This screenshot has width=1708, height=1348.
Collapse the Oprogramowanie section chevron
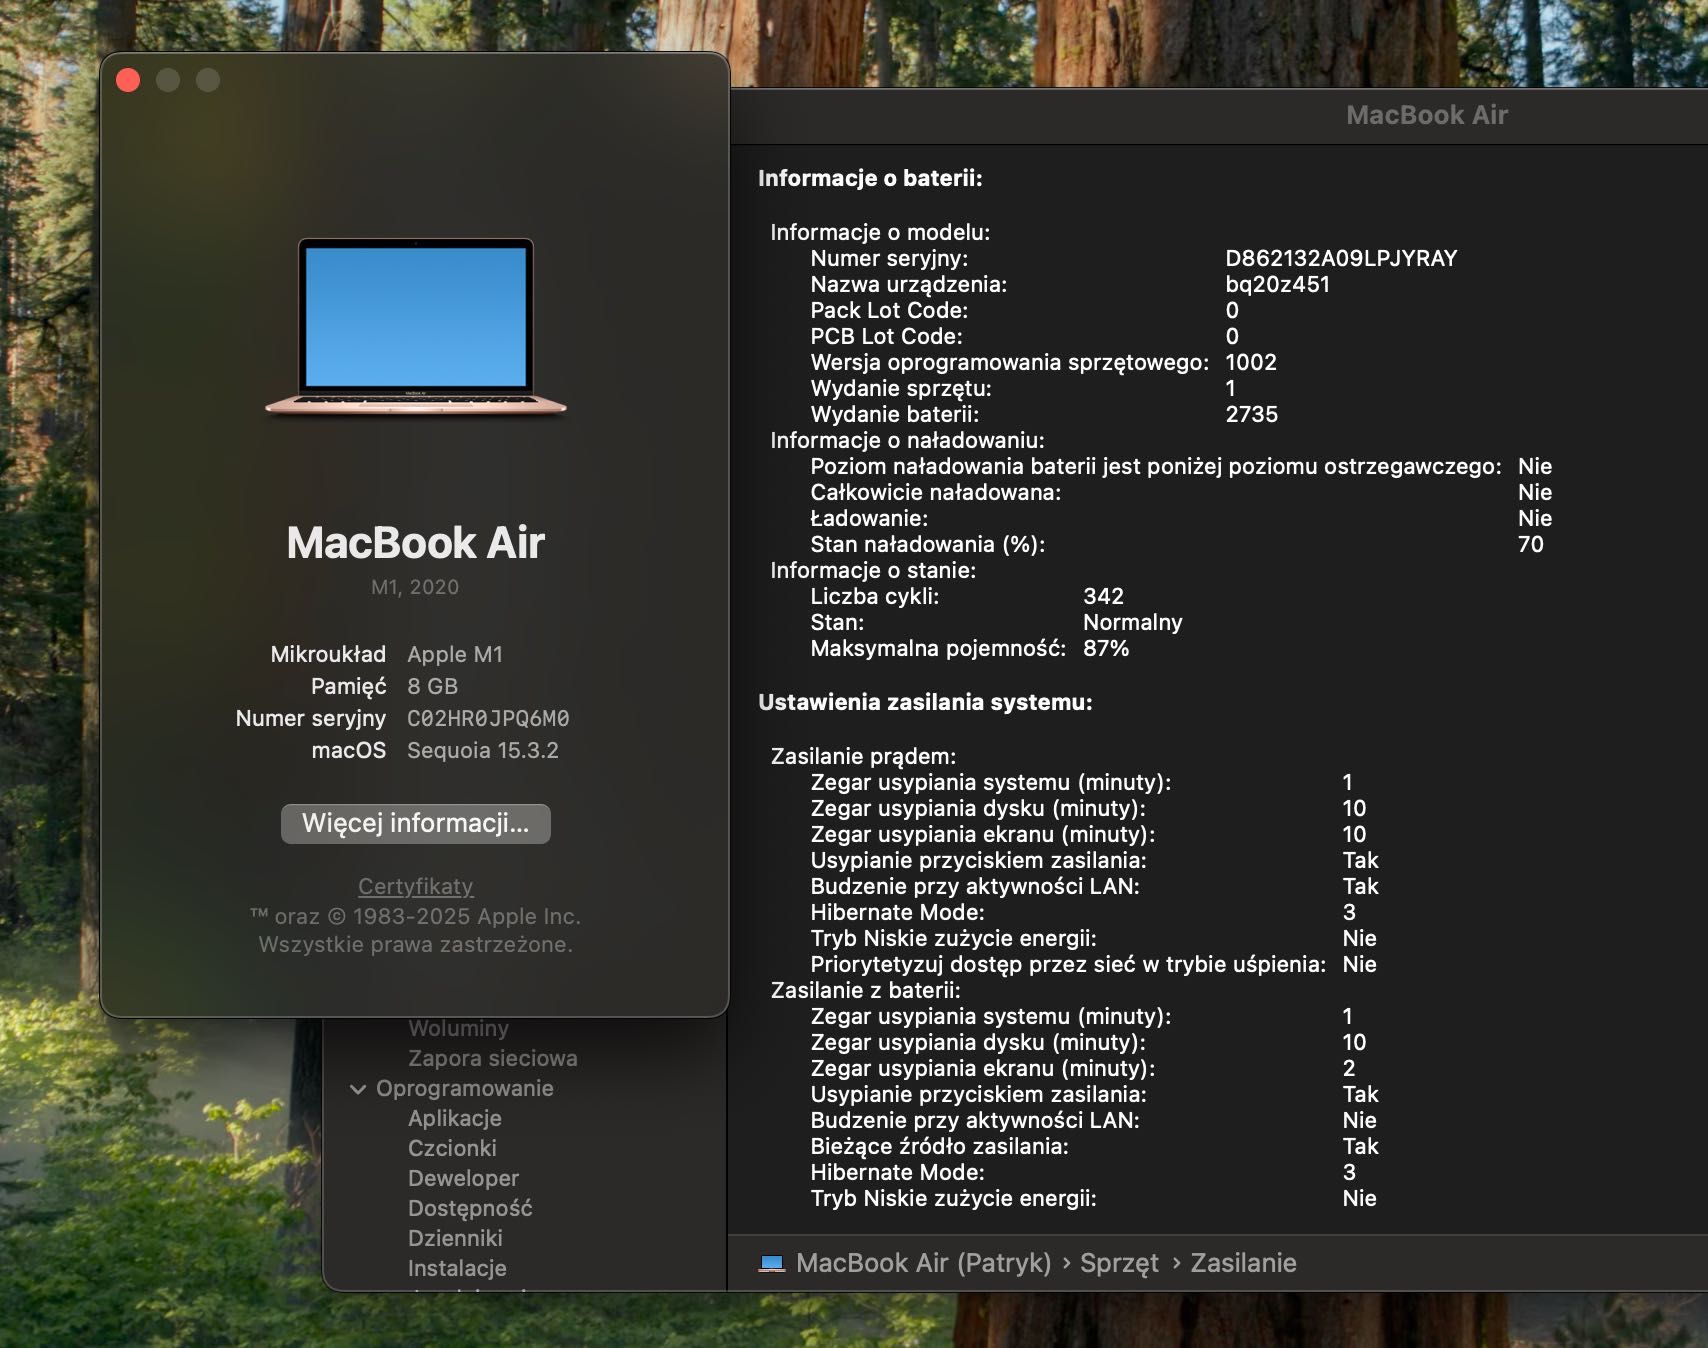coord(358,1089)
